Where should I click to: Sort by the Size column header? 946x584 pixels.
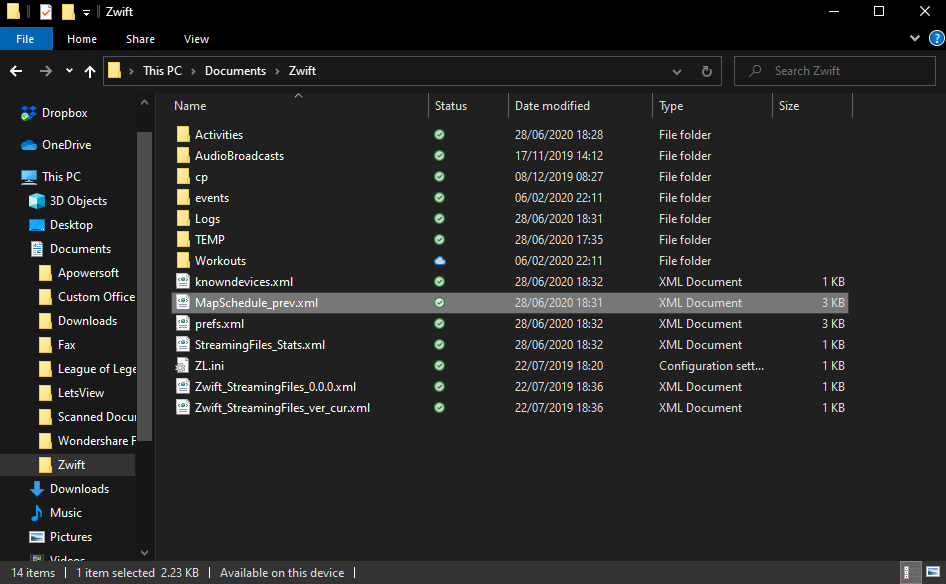789,106
